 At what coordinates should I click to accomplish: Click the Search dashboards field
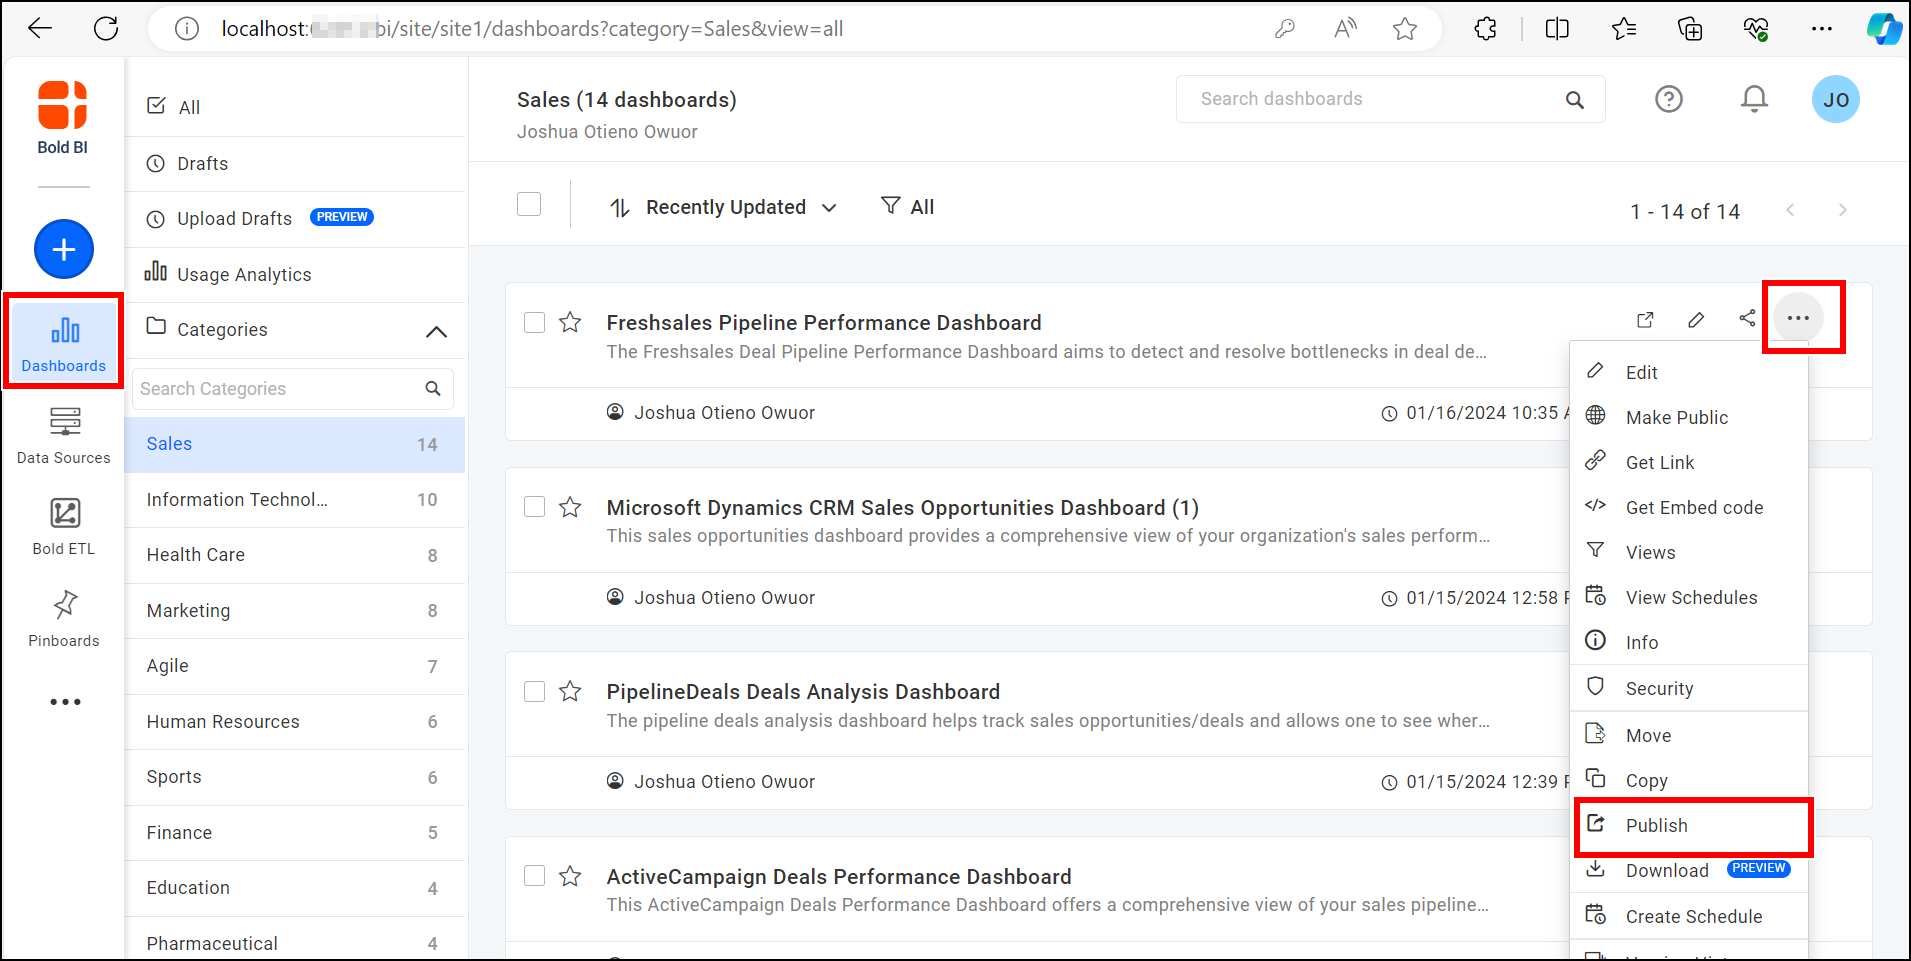[1375, 99]
